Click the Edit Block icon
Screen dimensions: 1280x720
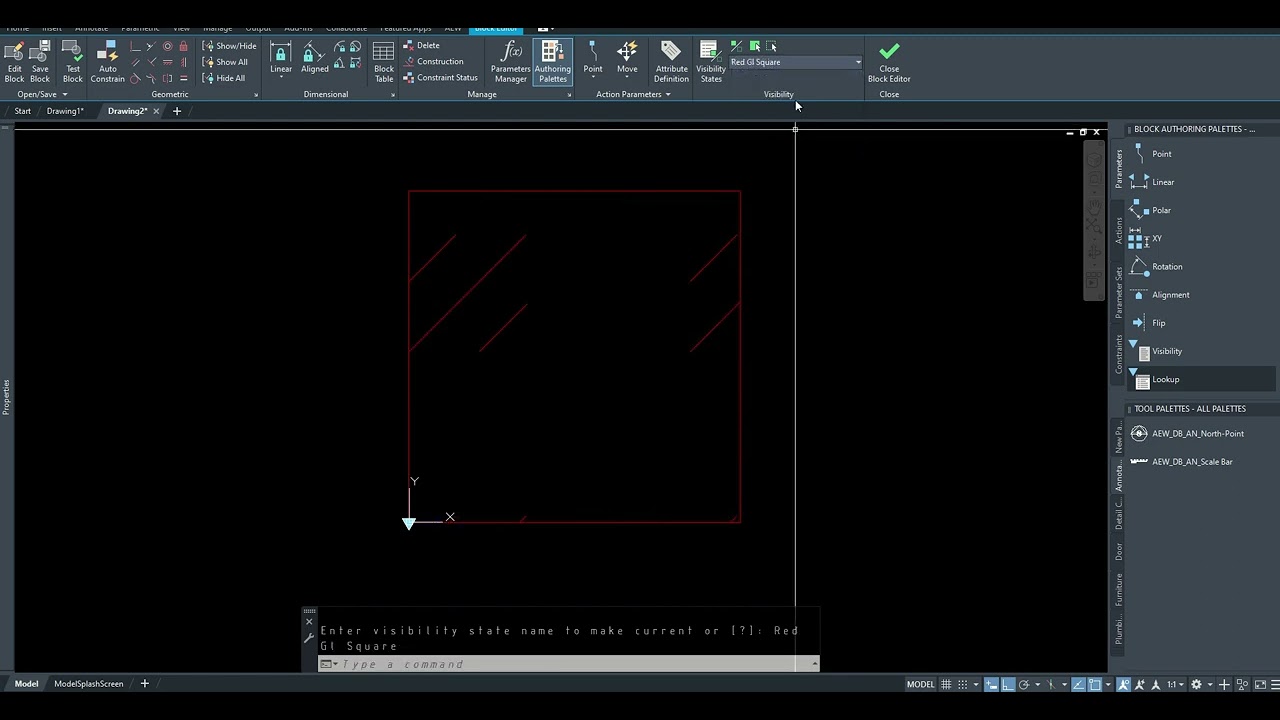14,62
